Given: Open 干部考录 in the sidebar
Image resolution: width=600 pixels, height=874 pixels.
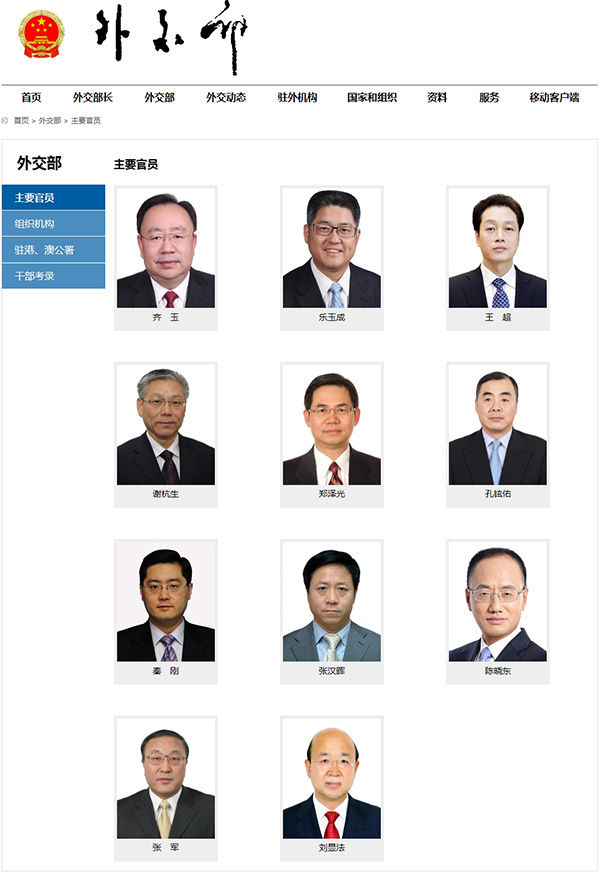Looking at the screenshot, I should (54, 276).
